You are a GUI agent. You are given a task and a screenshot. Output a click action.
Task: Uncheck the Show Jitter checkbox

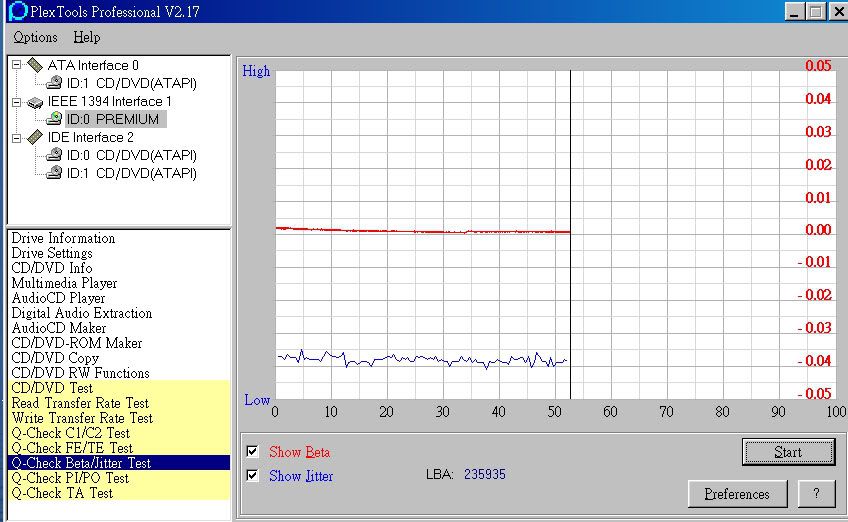(x=253, y=475)
